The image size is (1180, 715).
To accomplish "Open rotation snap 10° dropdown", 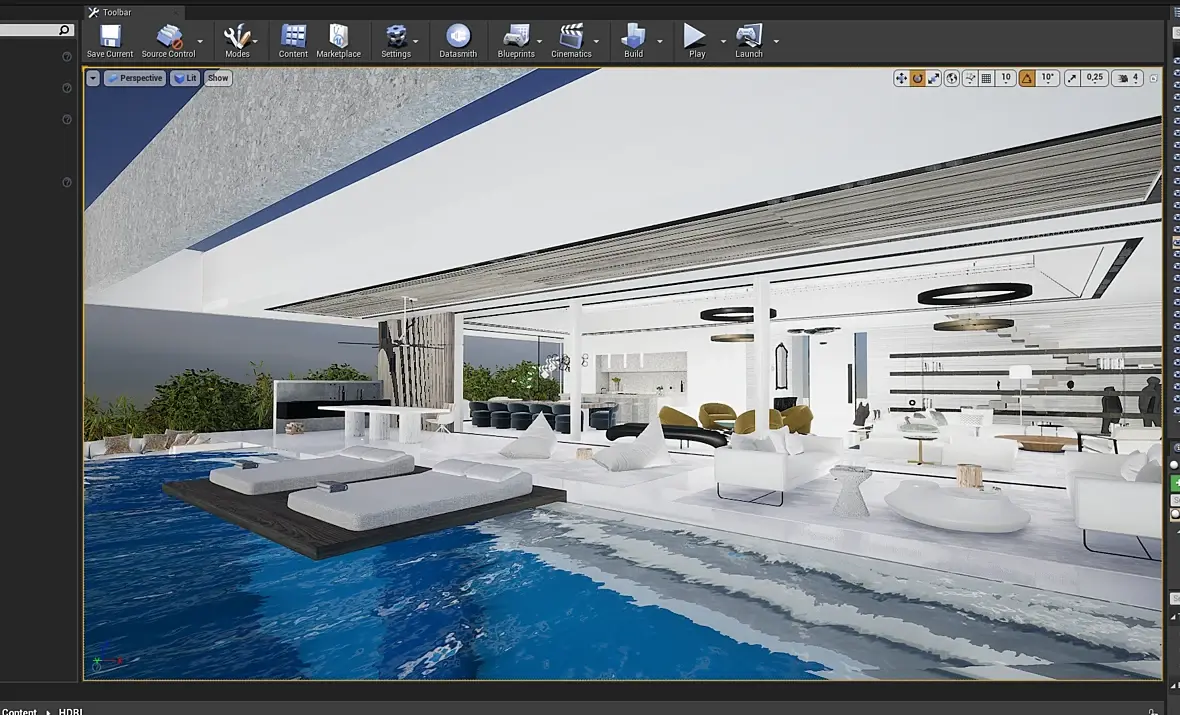I will point(1048,78).
